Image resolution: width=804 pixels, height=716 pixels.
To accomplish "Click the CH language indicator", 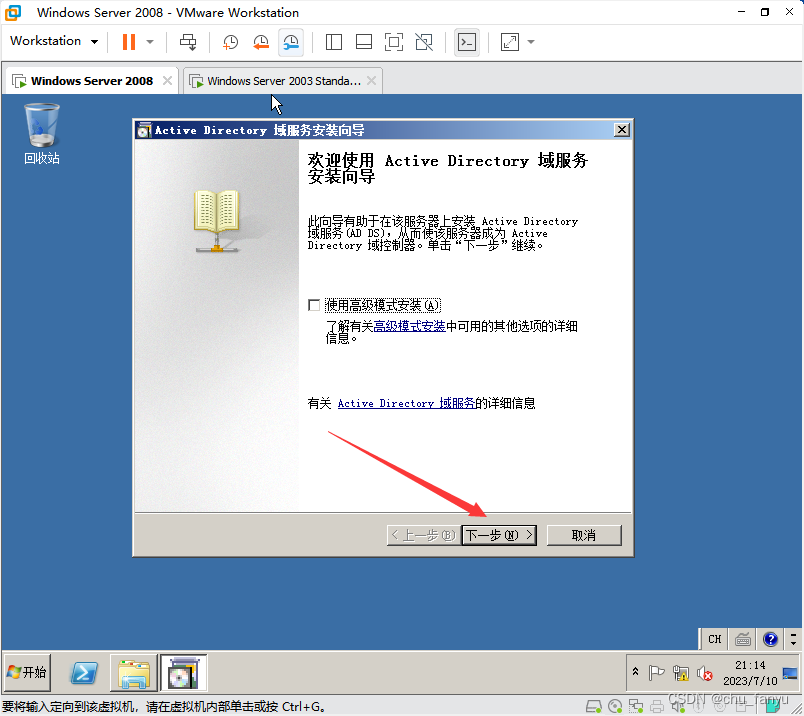I will [714, 639].
